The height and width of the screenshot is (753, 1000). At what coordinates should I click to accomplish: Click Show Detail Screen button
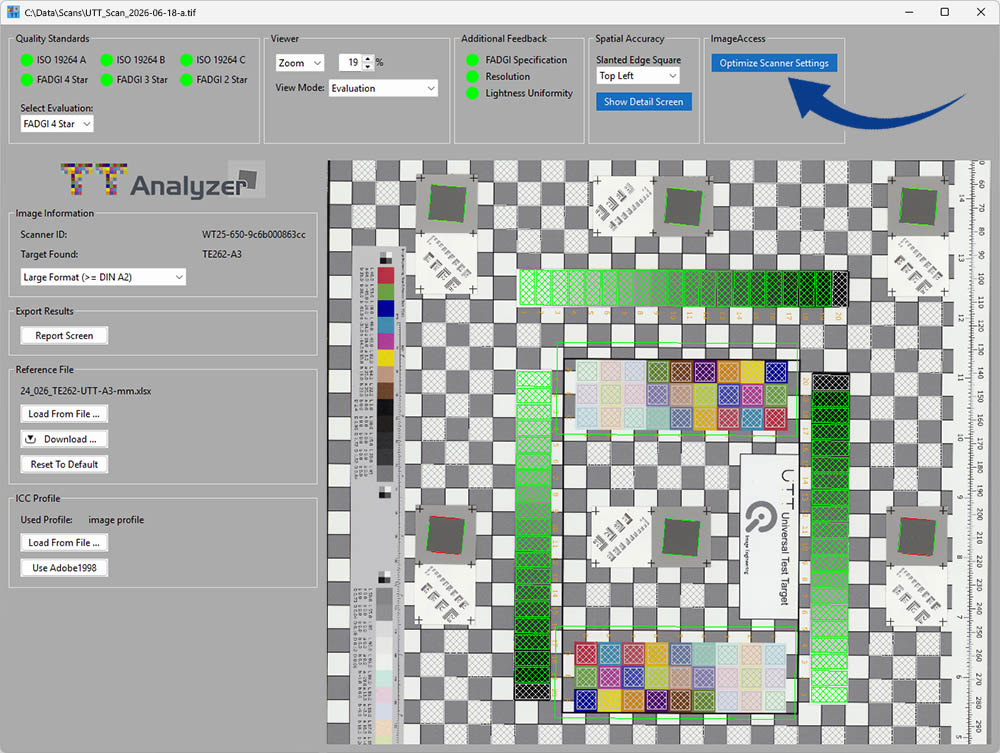click(x=643, y=101)
